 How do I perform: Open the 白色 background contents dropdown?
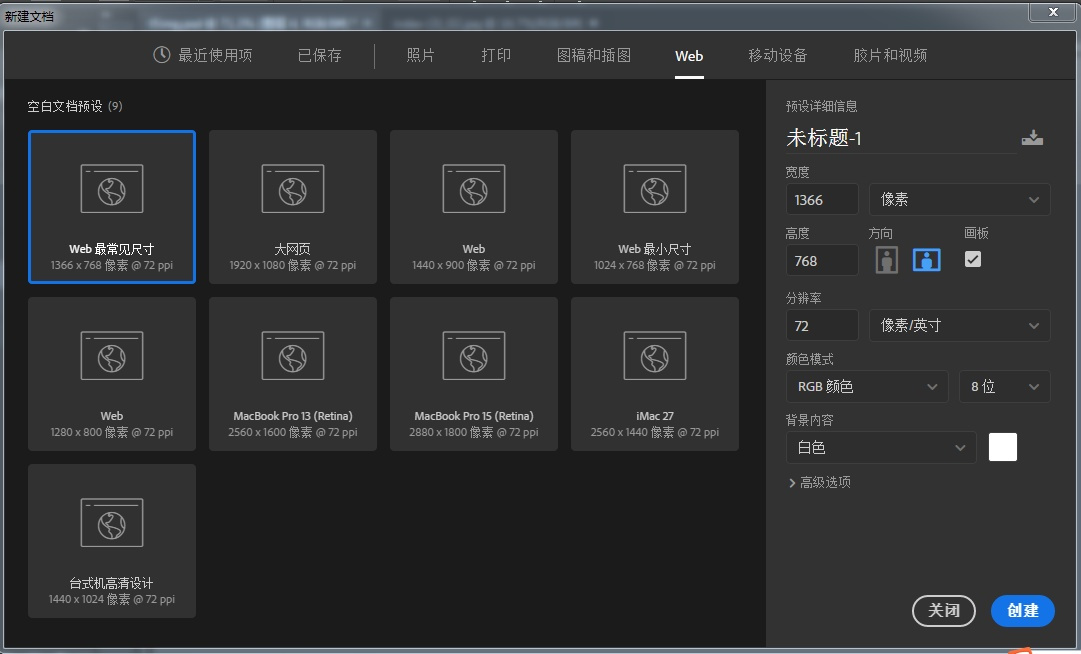(880, 447)
